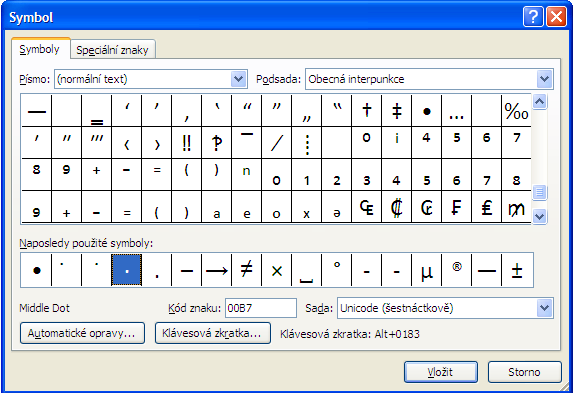This screenshot has height=393, width=573.
Task: Click the symbol grid scrollbar thumb
Action: 540,192
